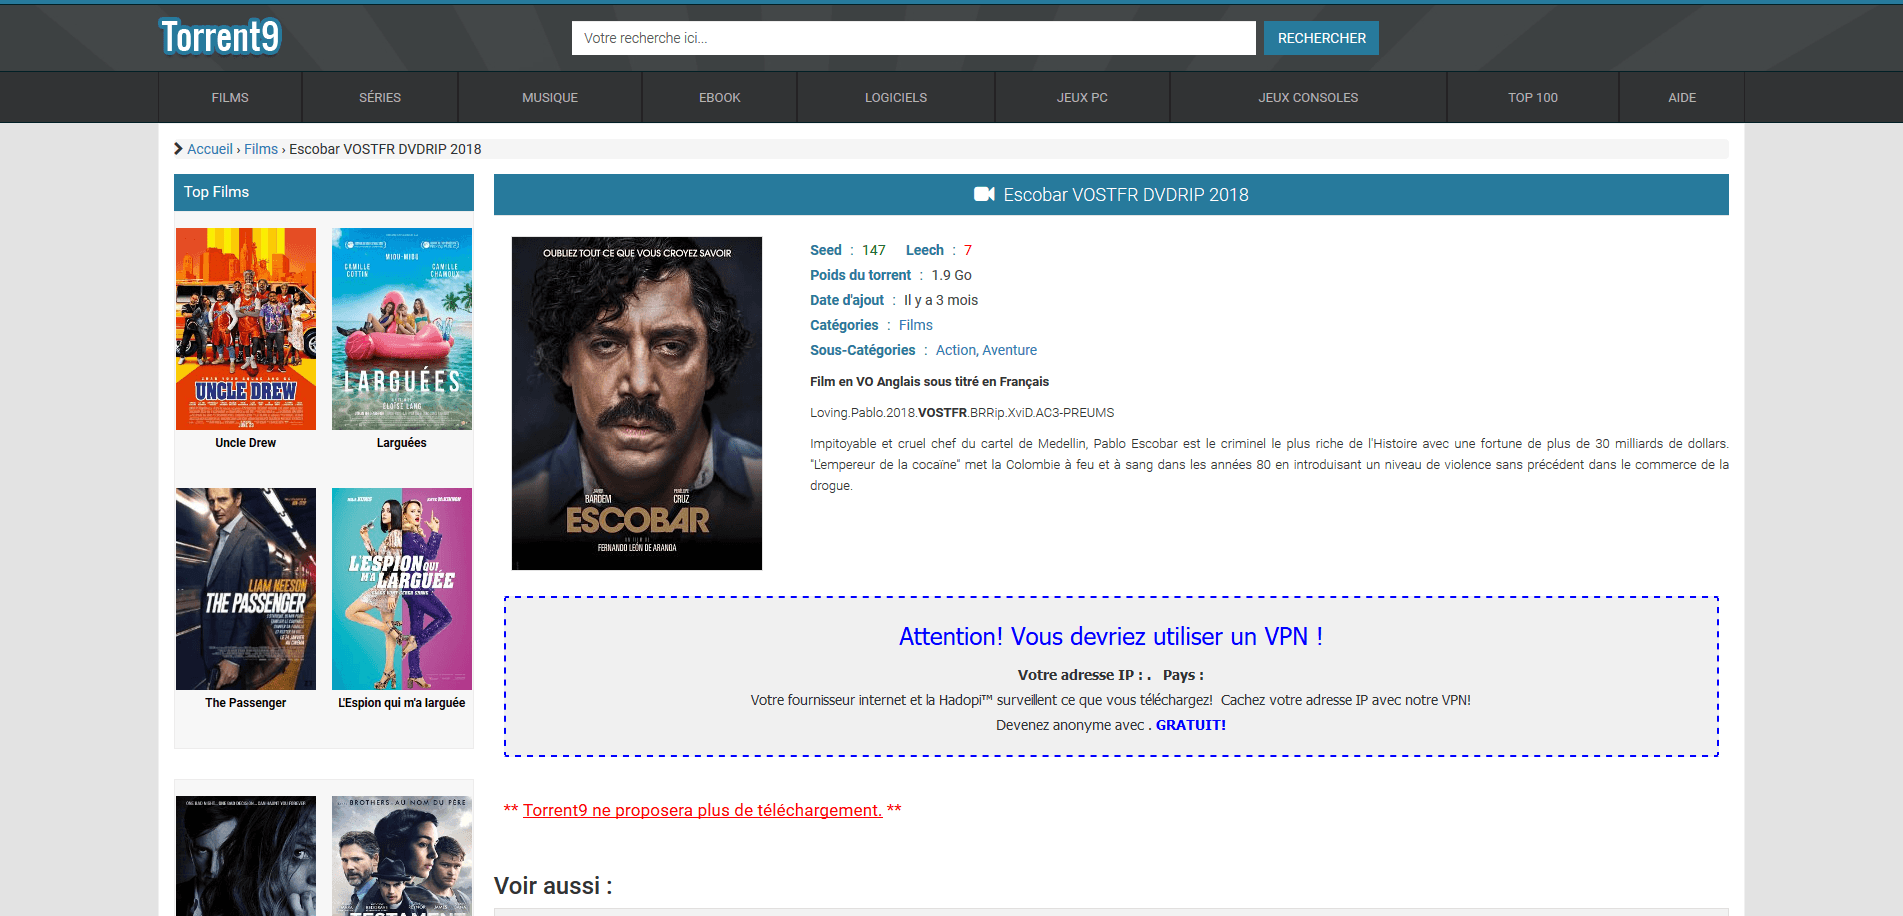Click the Aventure sub-category link
This screenshot has width=1903, height=916.
coord(1010,350)
